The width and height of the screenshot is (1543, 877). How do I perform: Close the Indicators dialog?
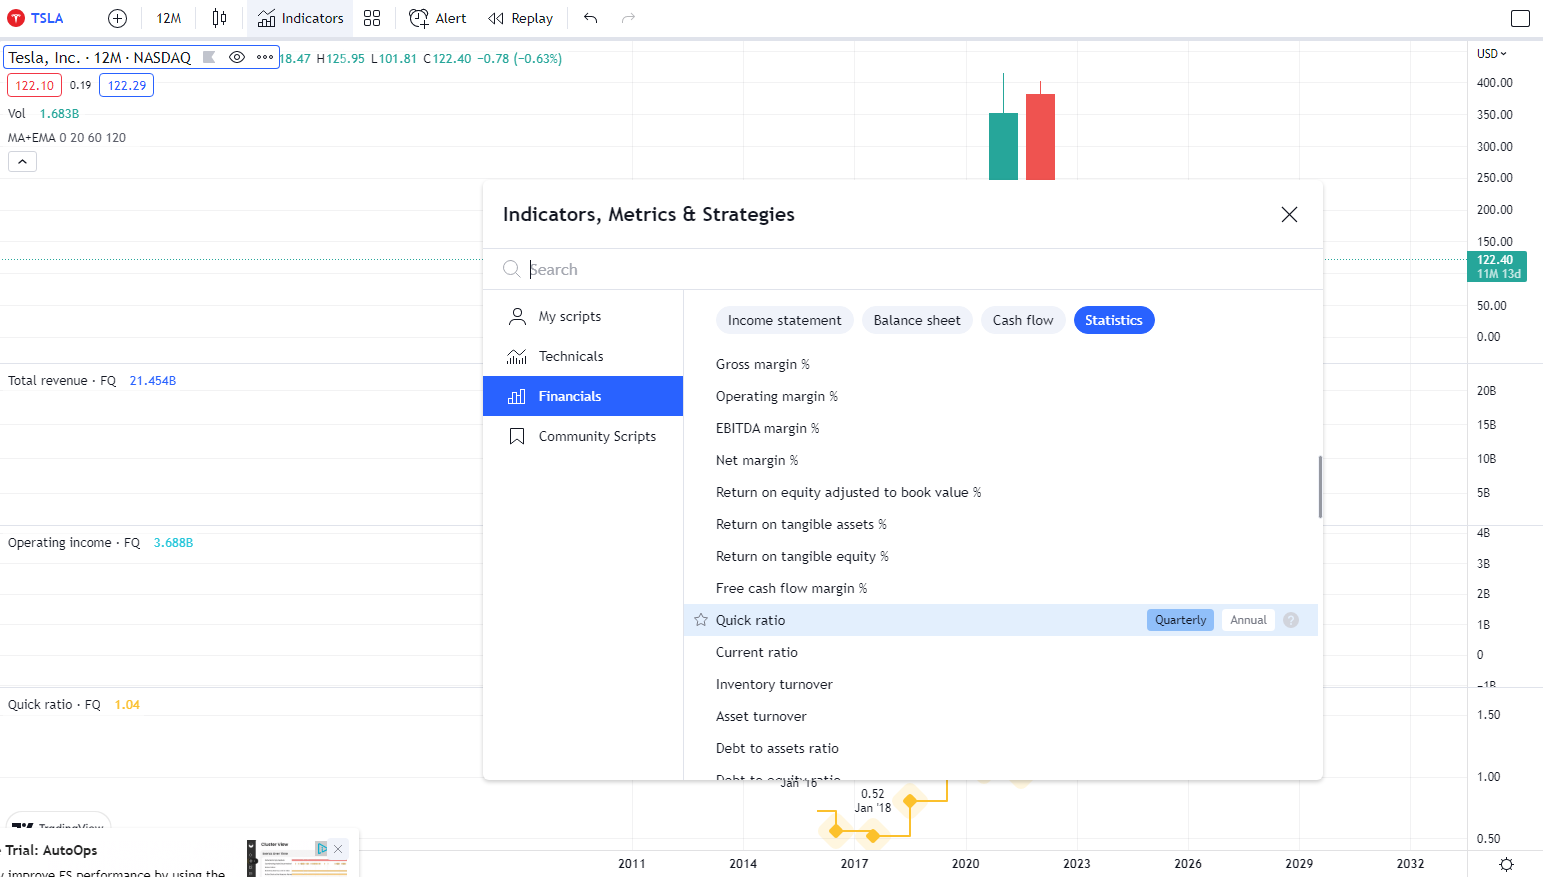[x=1289, y=214]
